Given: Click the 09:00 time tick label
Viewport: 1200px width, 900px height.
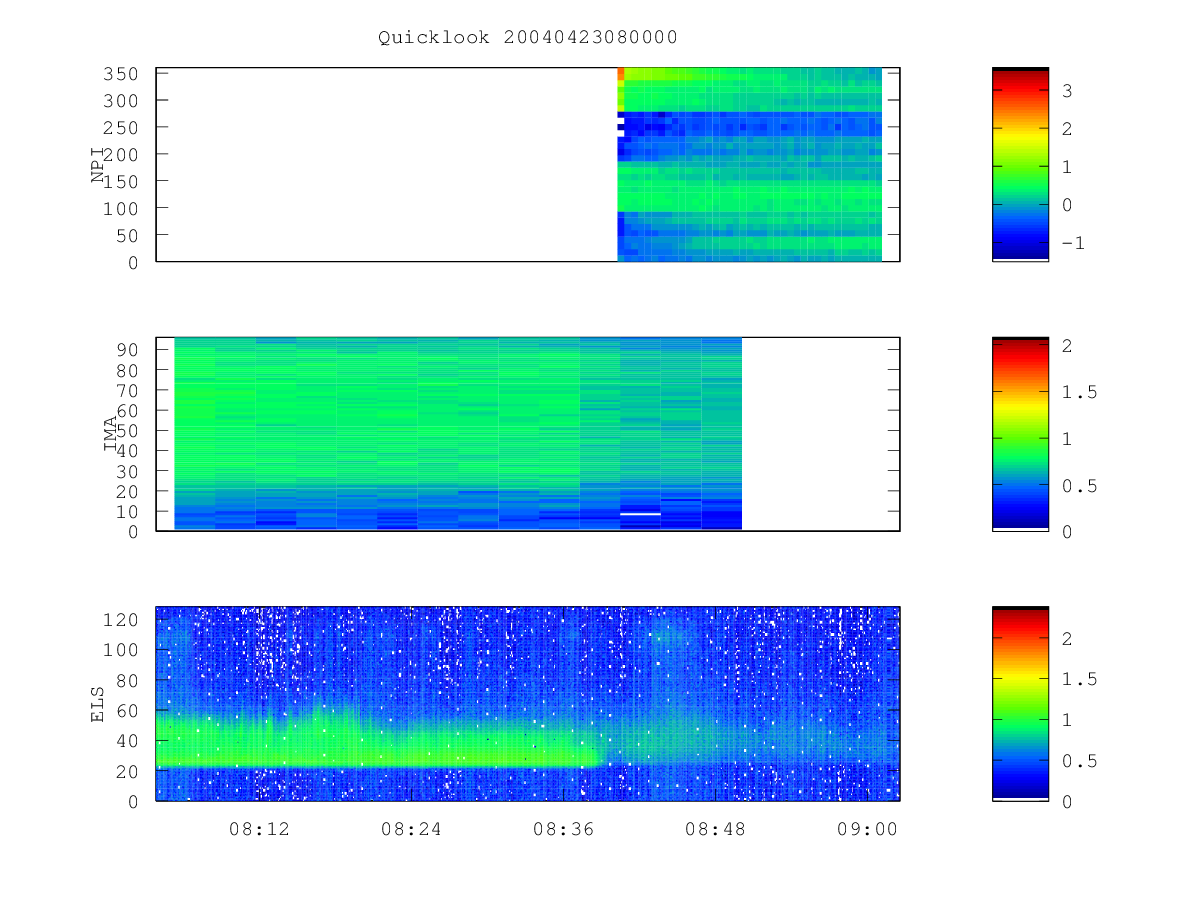Looking at the screenshot, I should (867, 828).
